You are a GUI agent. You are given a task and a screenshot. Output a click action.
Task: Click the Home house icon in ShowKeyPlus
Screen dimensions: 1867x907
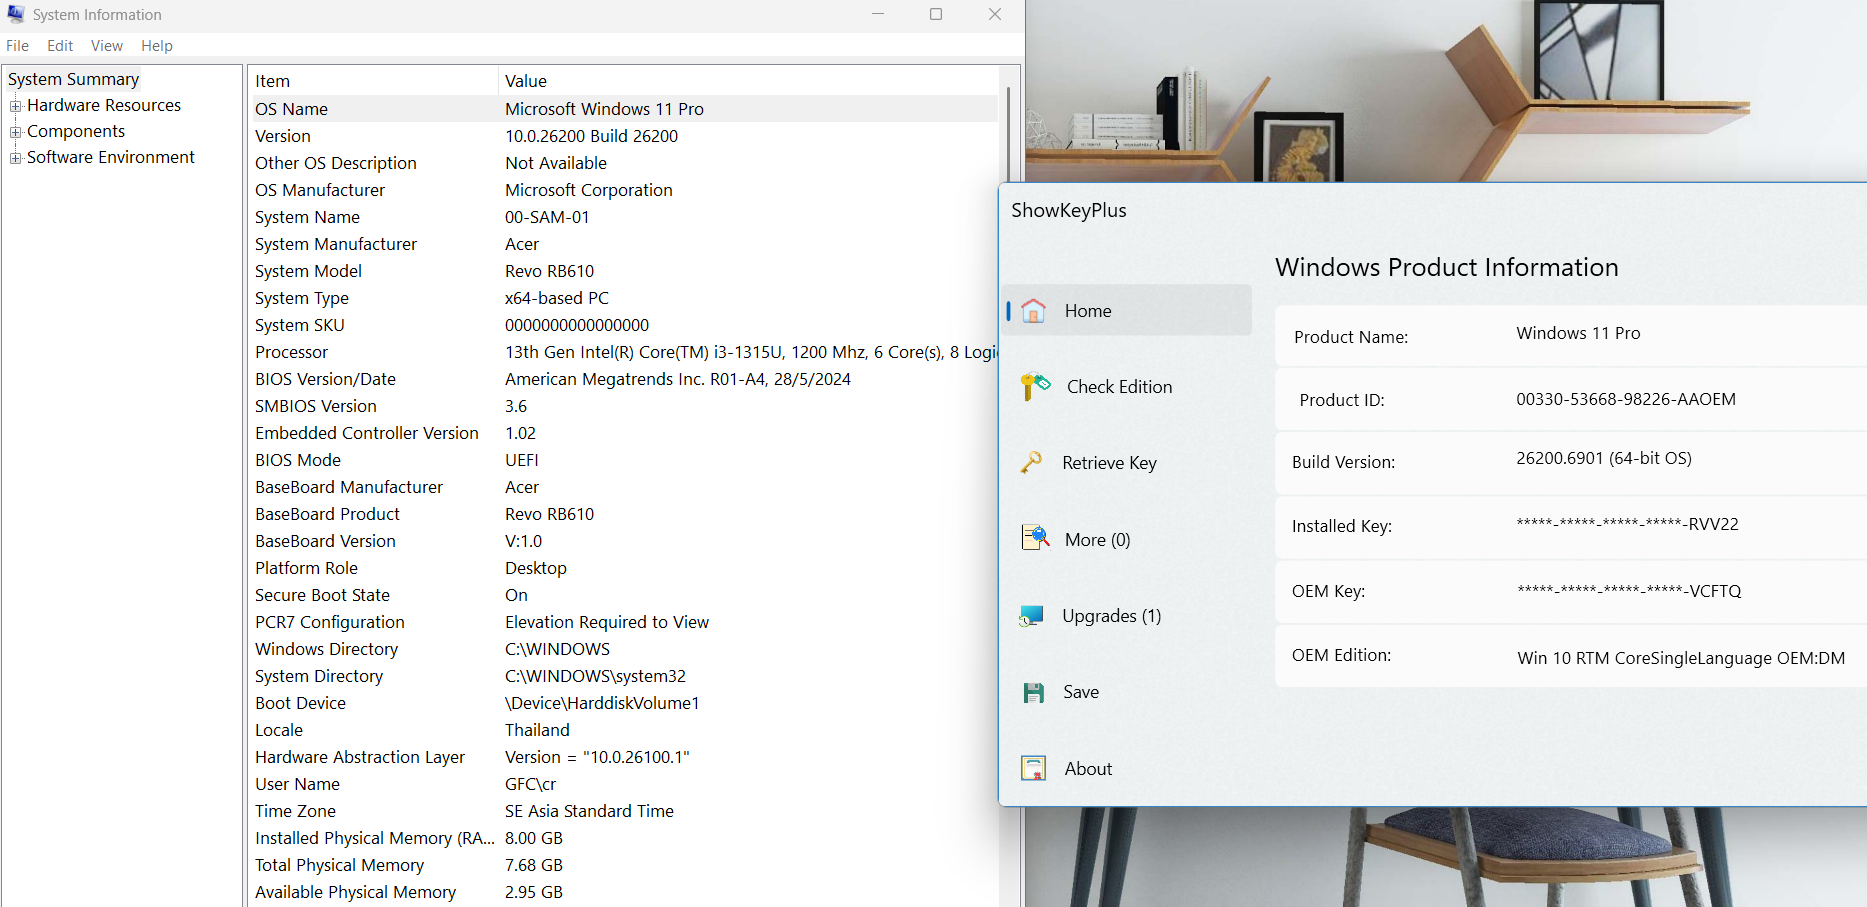(1034, 311)
